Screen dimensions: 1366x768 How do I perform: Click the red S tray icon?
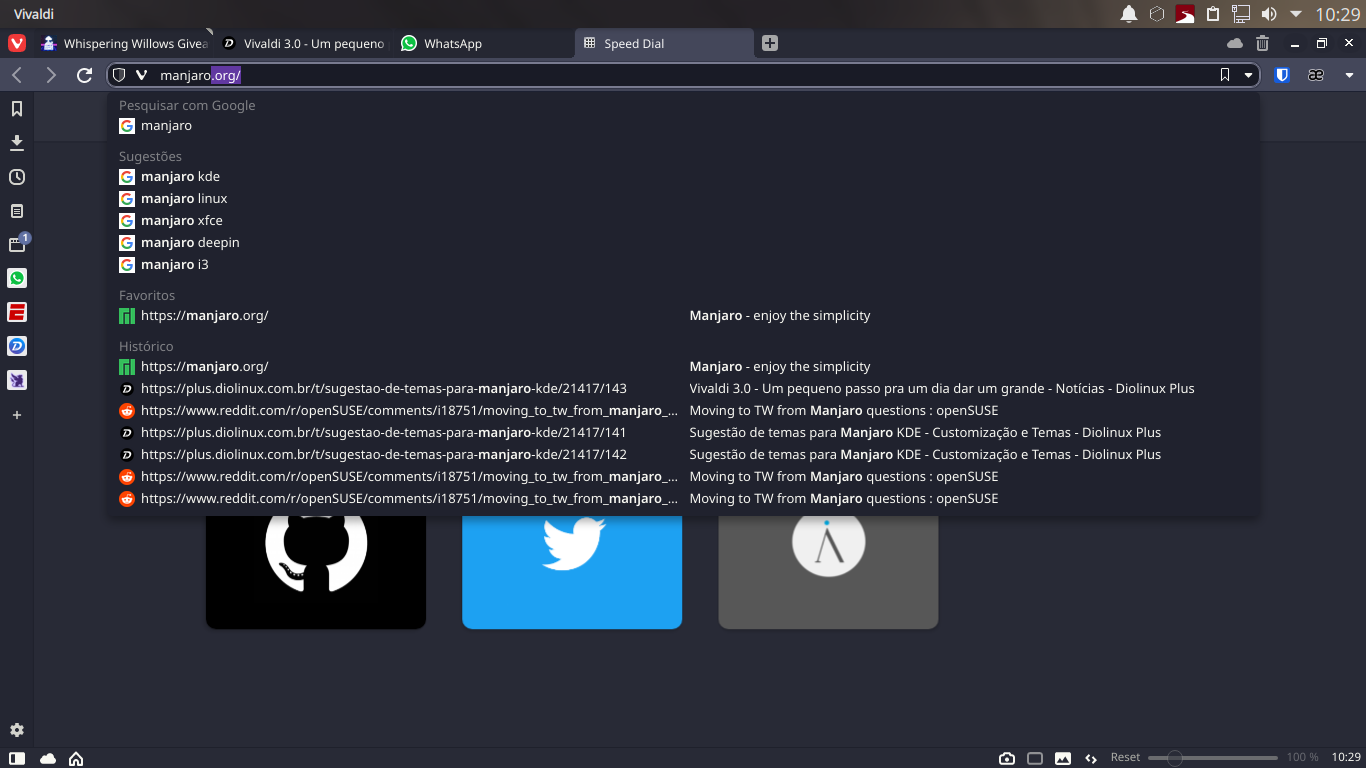pyautogui.click(x=1185, y=14)
